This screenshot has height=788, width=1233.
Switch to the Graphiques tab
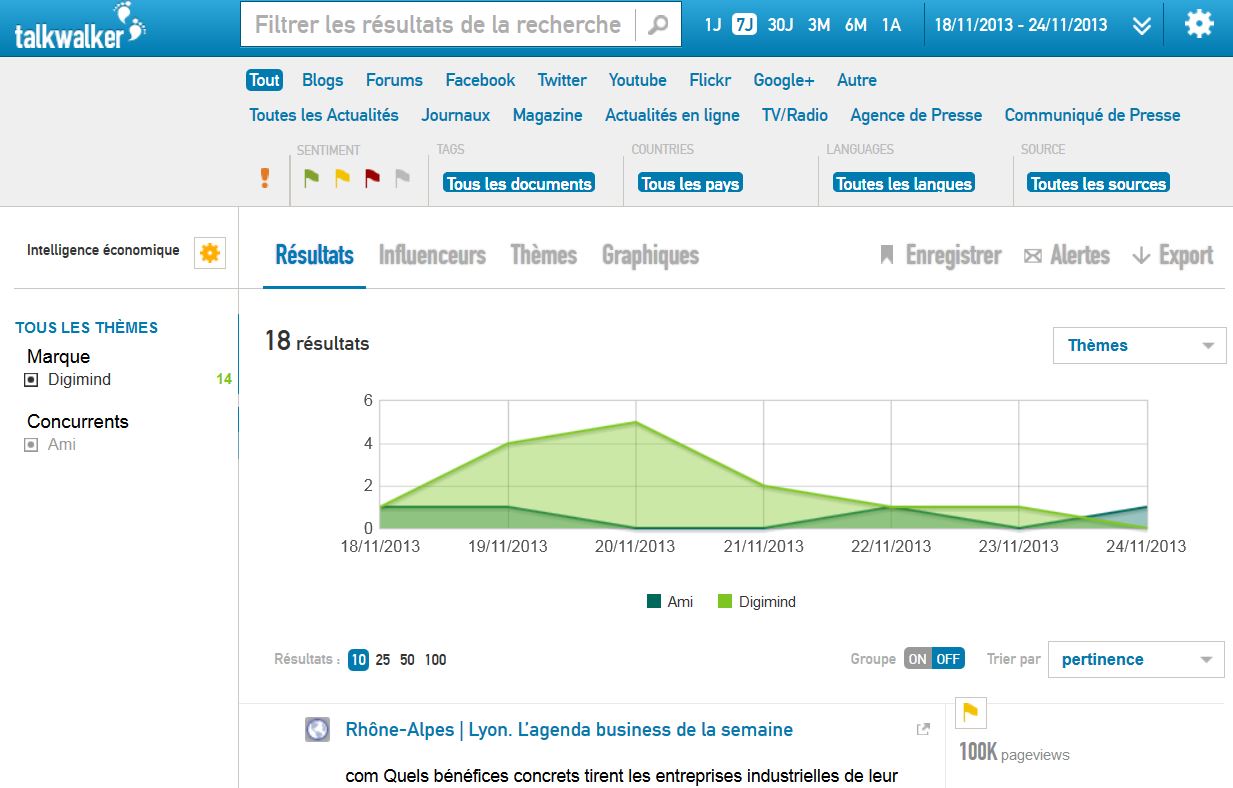(650, 256)
